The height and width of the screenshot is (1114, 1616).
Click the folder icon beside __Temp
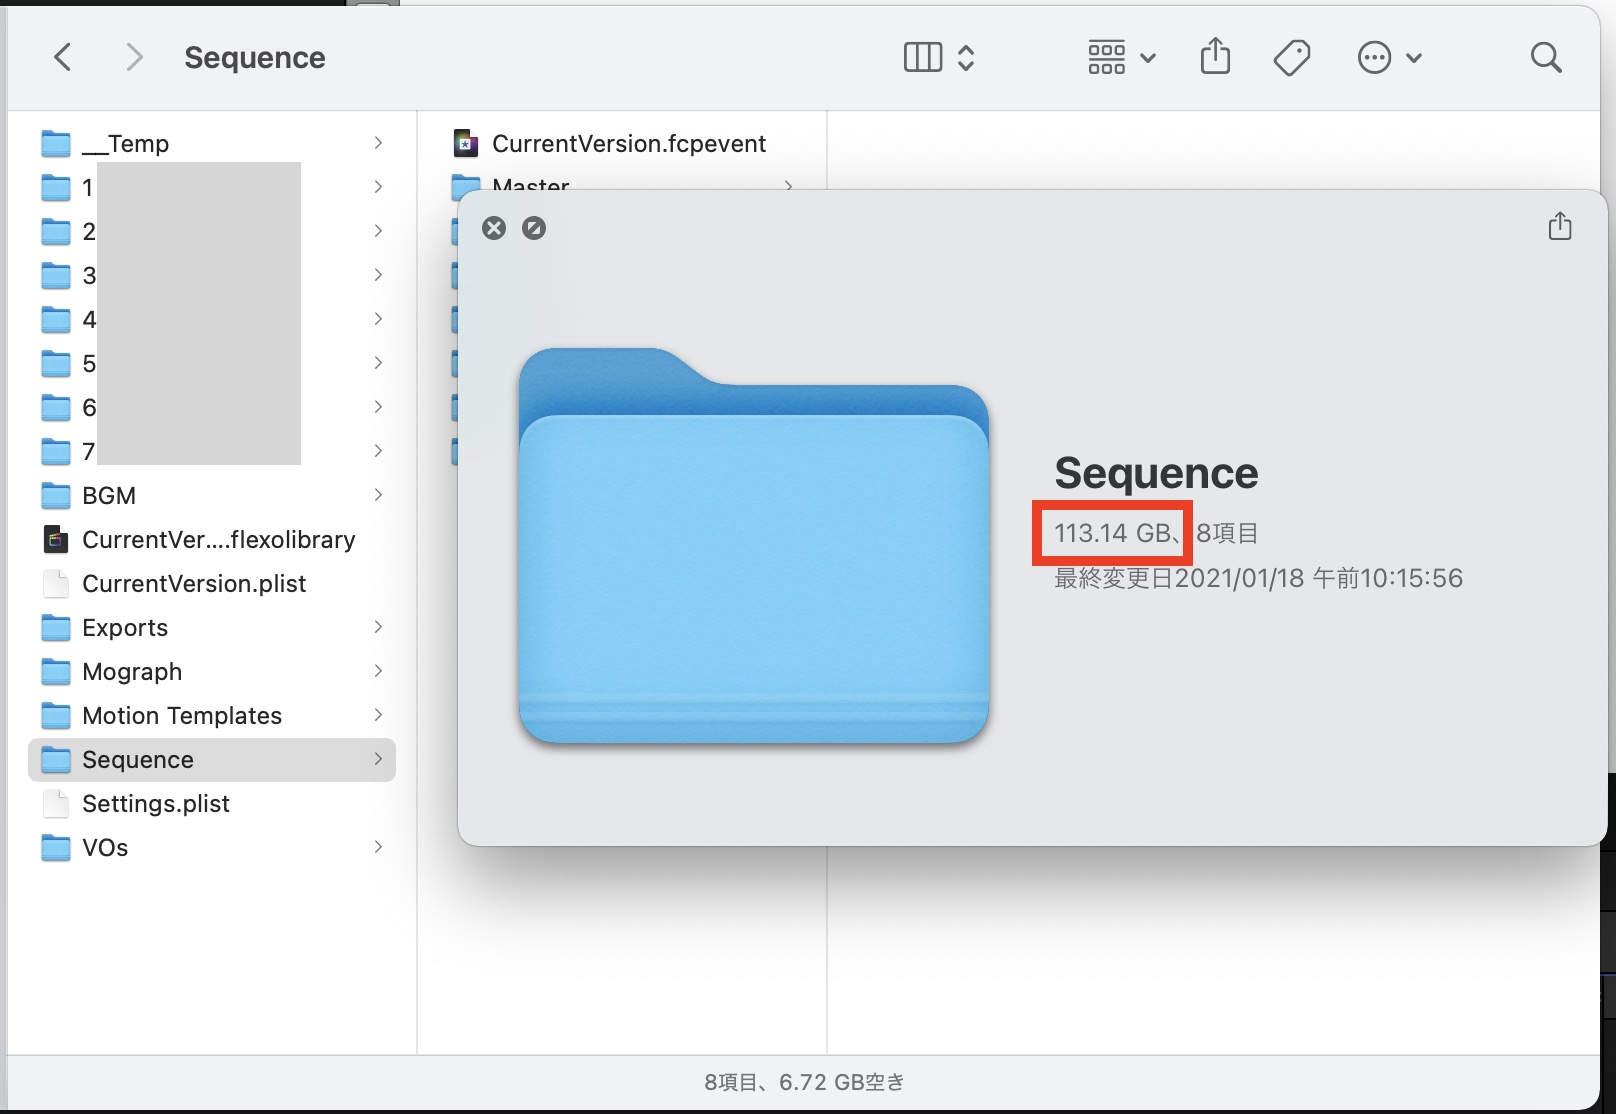click(x=56, y=145)
